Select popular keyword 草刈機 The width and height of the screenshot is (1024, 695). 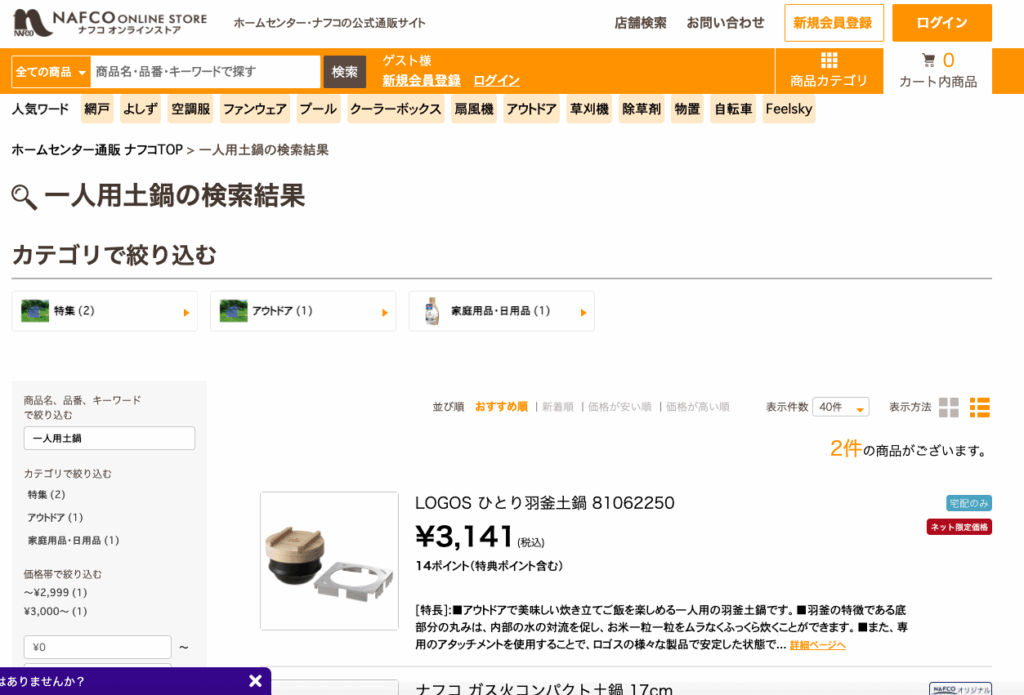click(x=589, y=109)
